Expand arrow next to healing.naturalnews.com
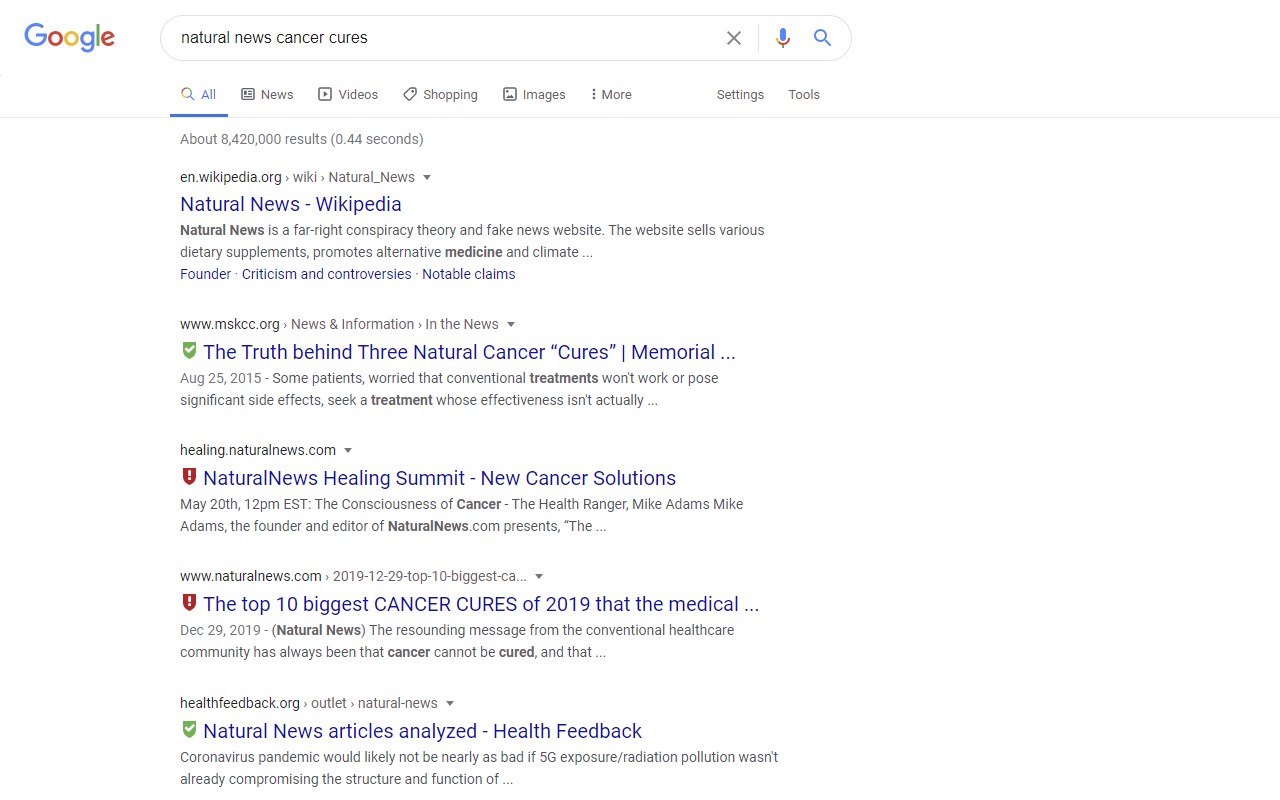1280x800 pixels. click(x=348, y=450)
